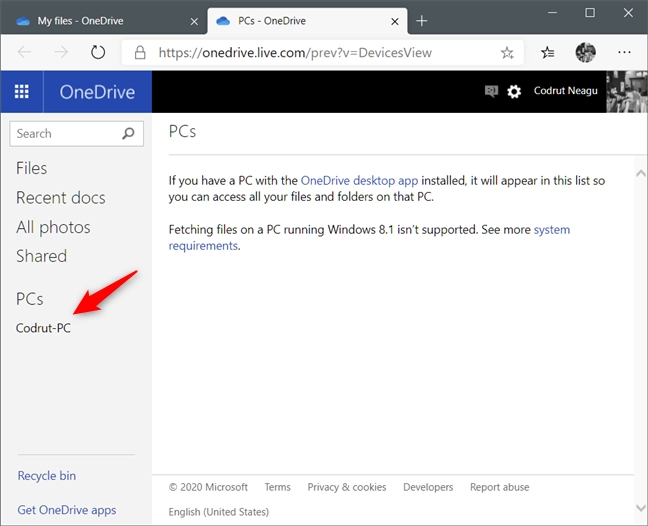Viewport: 648px width, 526px height.
Task: Click the scrollbar up arrow
Action: pyautogui.click(x=641, y=173)
